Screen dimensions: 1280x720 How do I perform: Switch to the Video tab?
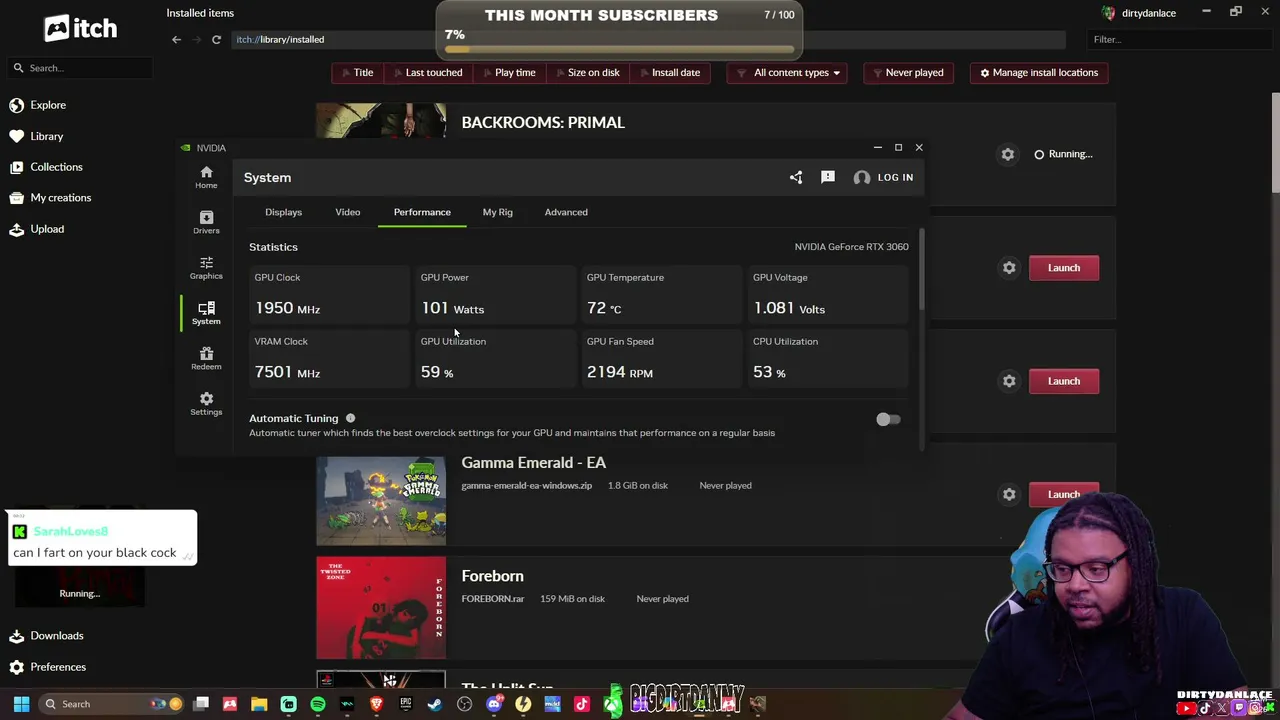(348, 212)
